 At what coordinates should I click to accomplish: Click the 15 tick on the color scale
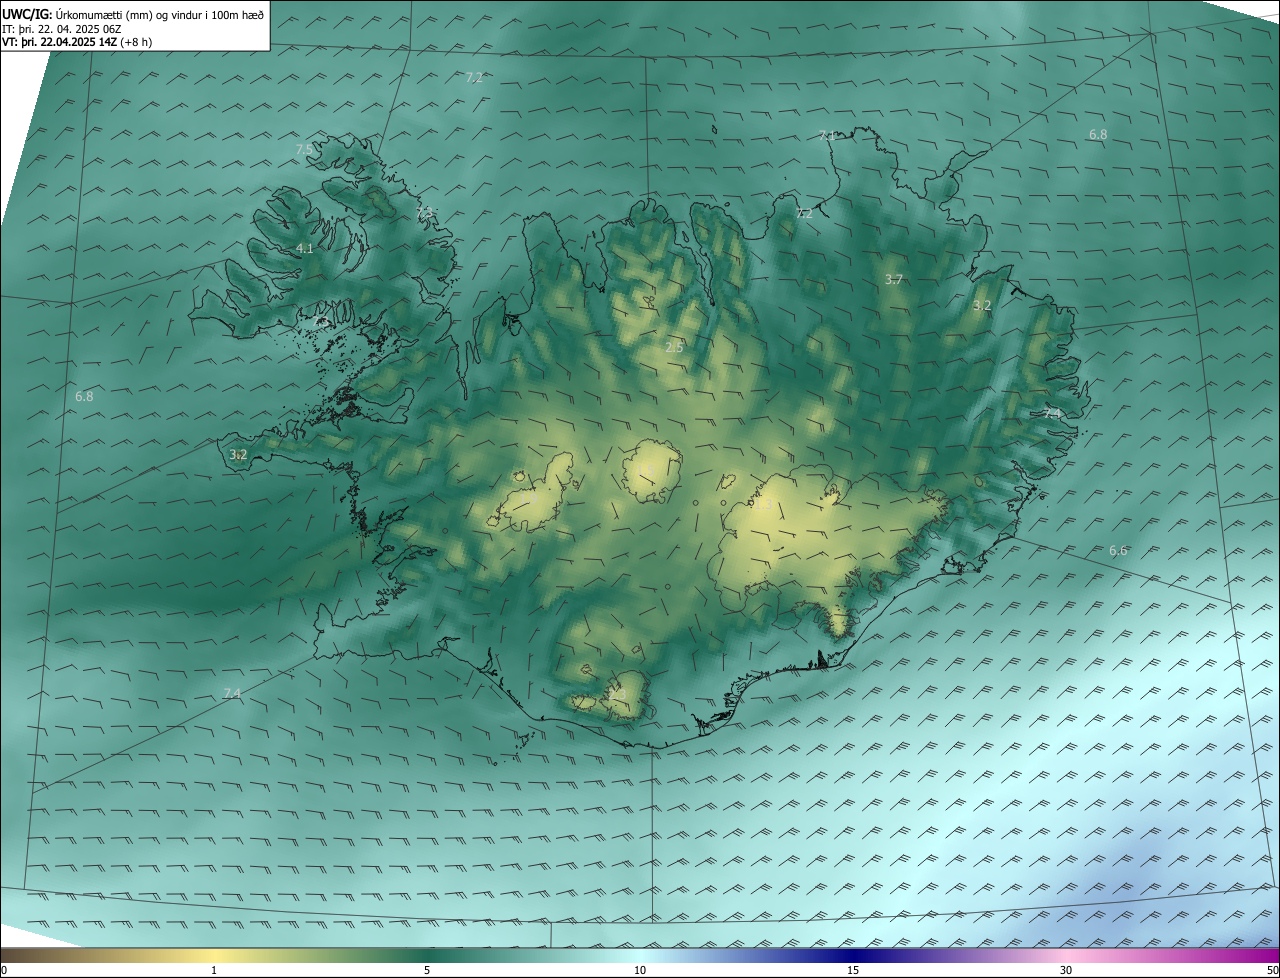tap(853, 970)
